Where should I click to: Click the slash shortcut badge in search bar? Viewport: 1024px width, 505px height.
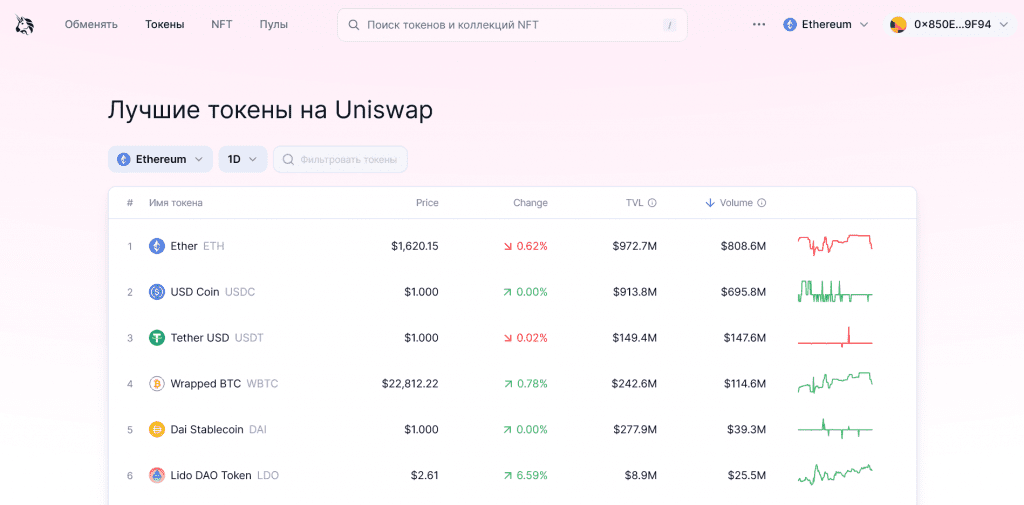[669, 25]
